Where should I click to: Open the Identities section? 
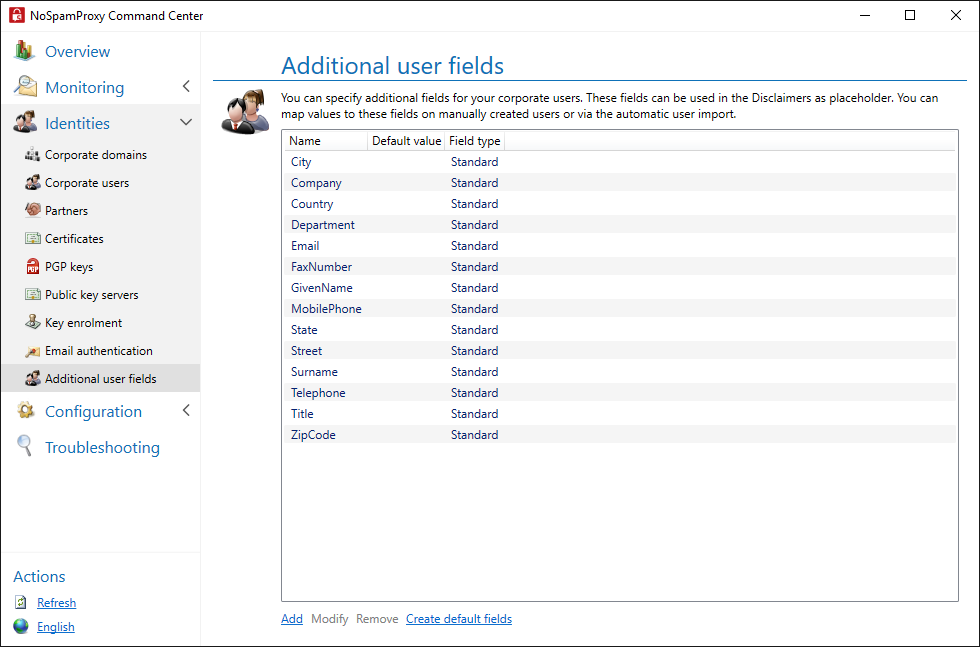coord(78,123)
